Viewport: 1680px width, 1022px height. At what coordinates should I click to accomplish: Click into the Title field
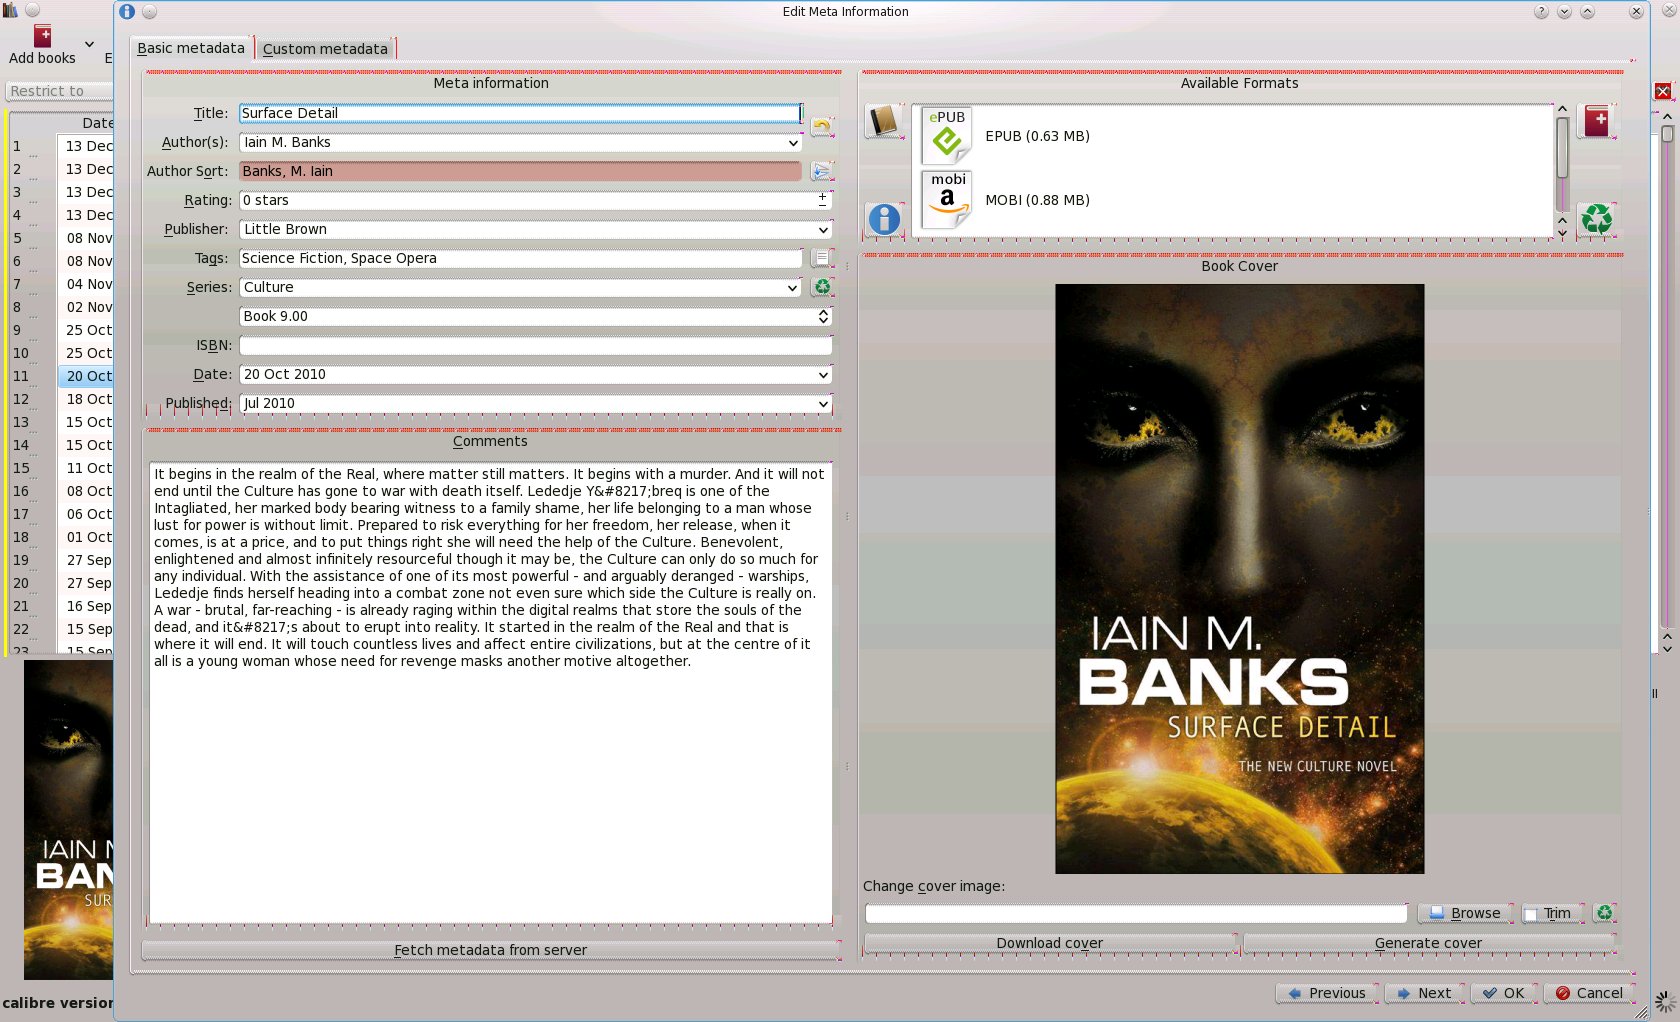point(520,113)
